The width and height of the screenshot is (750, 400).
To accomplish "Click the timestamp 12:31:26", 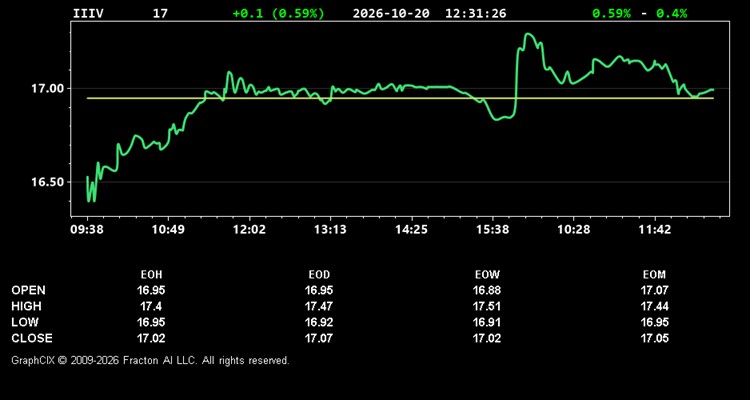I will (x=475, y=13).
